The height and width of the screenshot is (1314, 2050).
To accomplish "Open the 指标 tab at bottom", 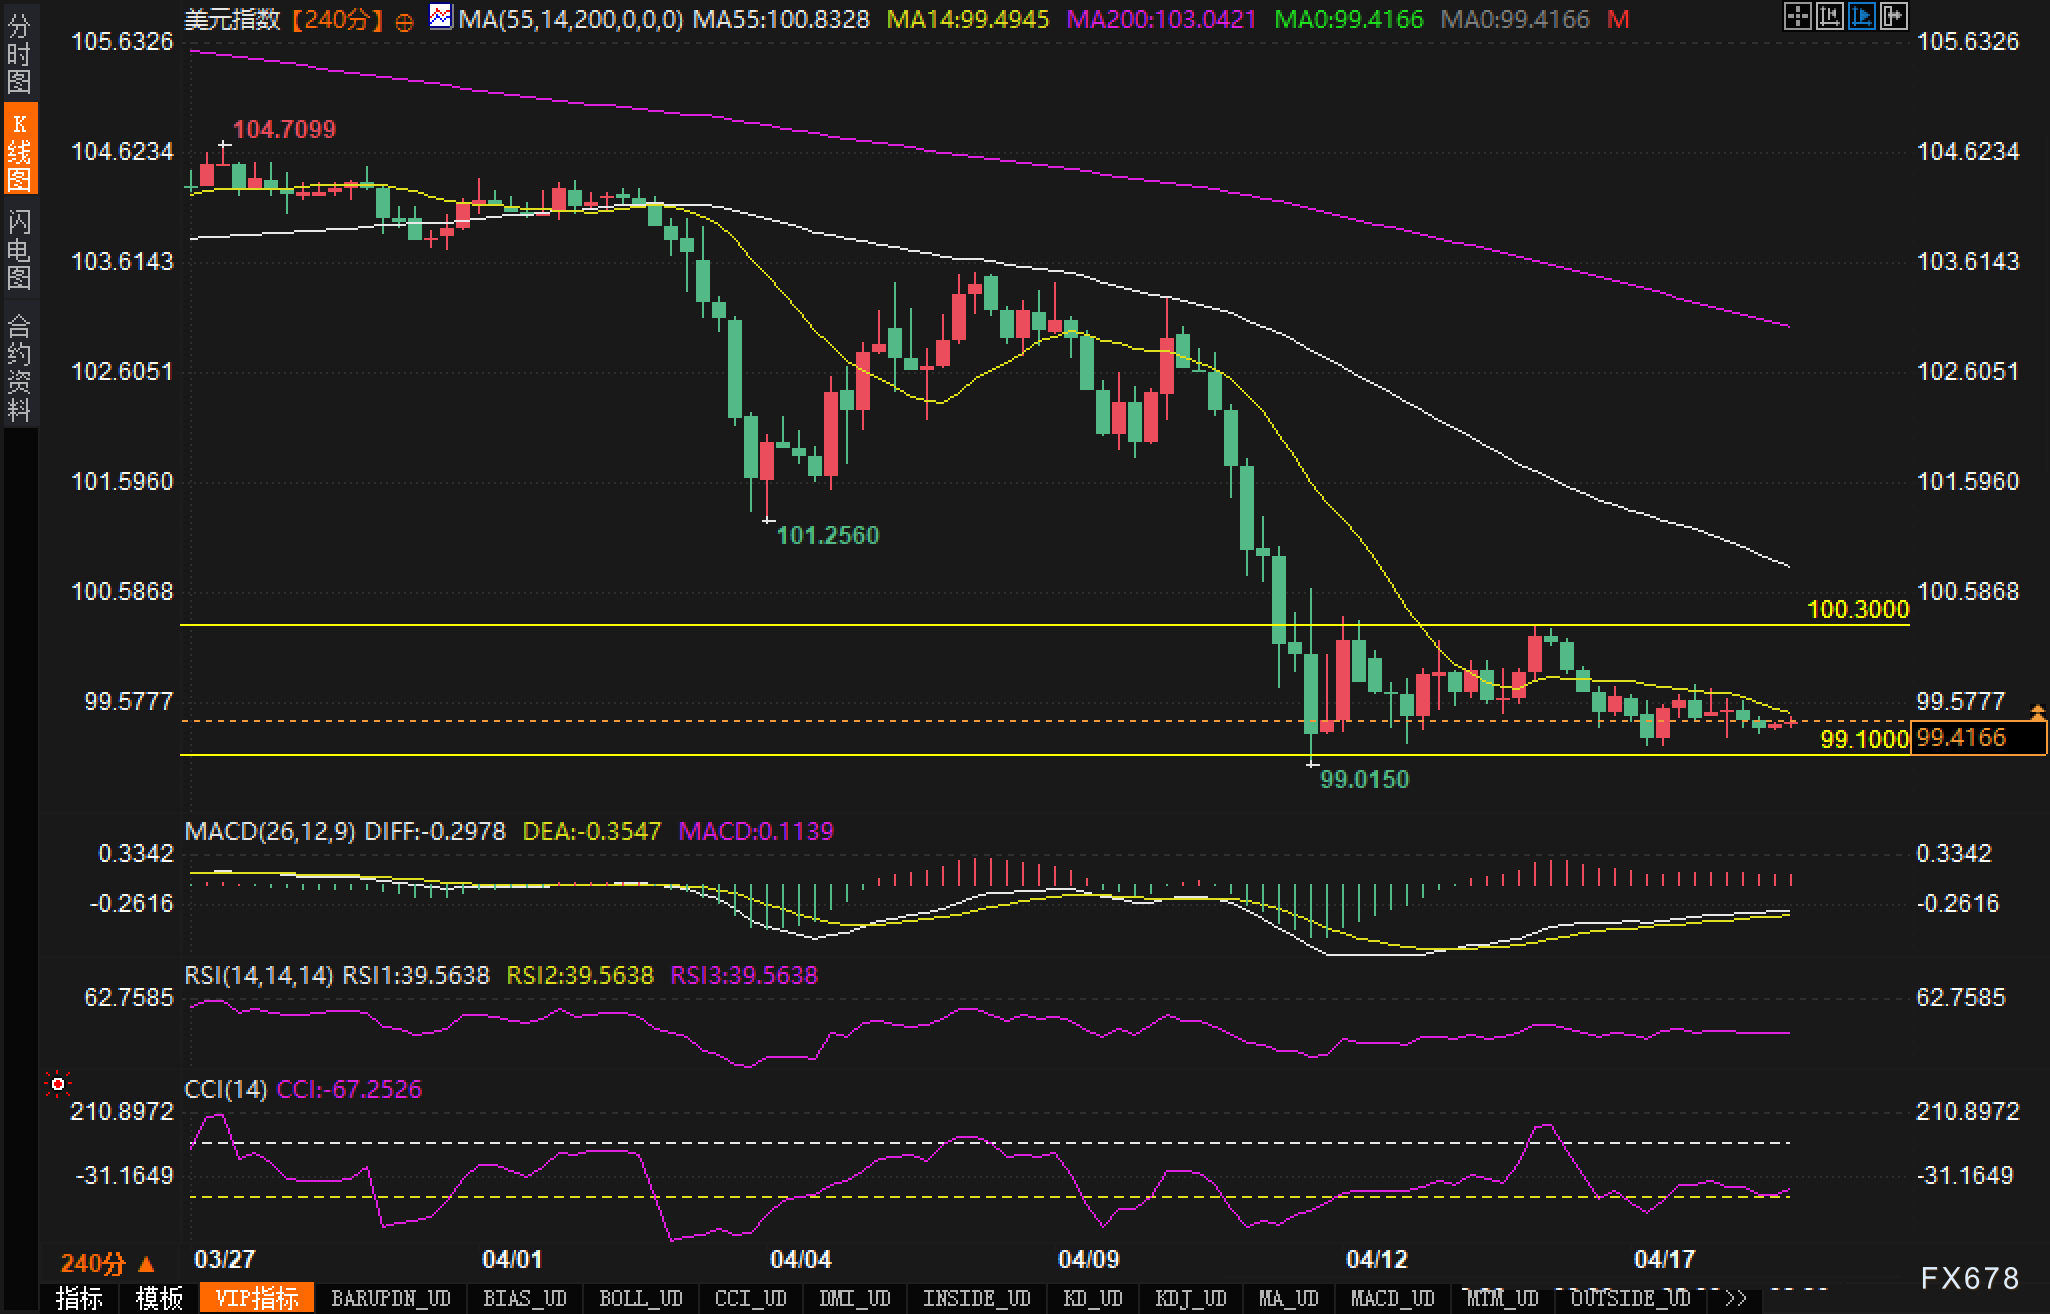I will click(x=80, y=1298).
